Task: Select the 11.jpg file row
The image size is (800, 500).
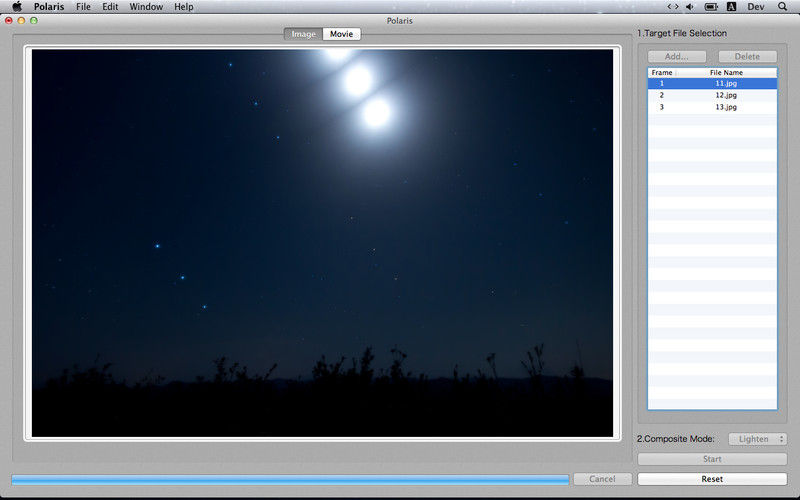Action: pos(712,83)
